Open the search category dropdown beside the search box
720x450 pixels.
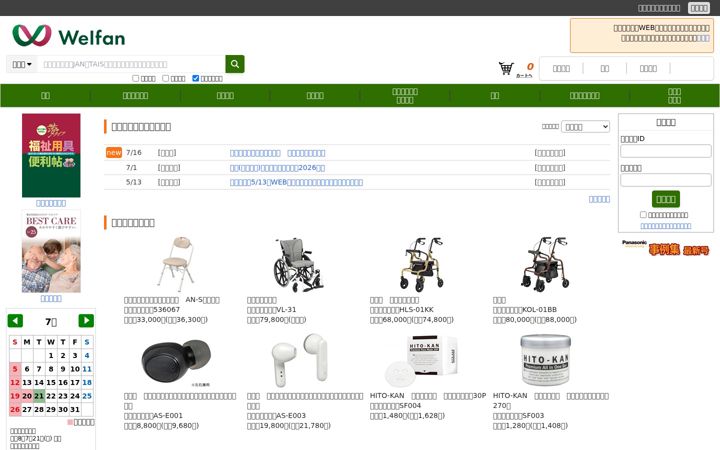click(22, 64)
